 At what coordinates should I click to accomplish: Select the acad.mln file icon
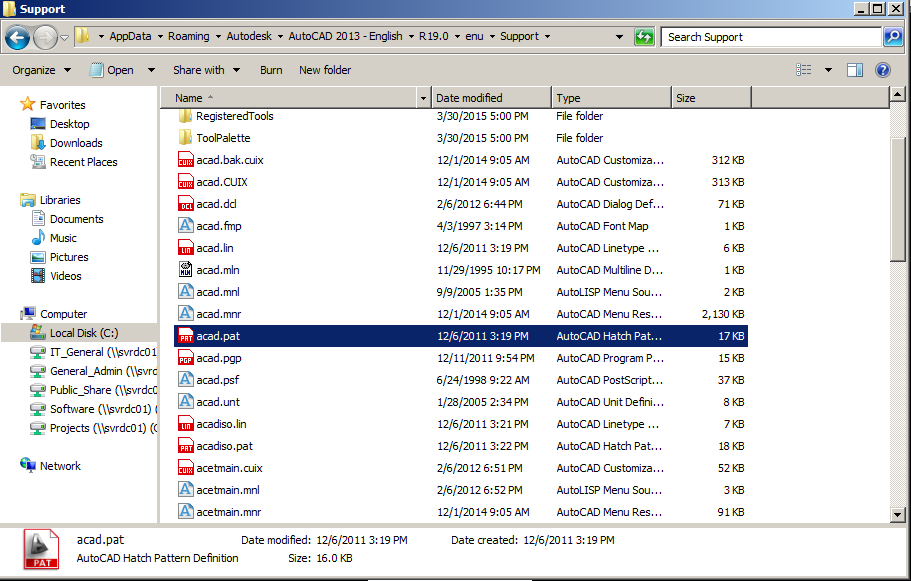point(185,270)
